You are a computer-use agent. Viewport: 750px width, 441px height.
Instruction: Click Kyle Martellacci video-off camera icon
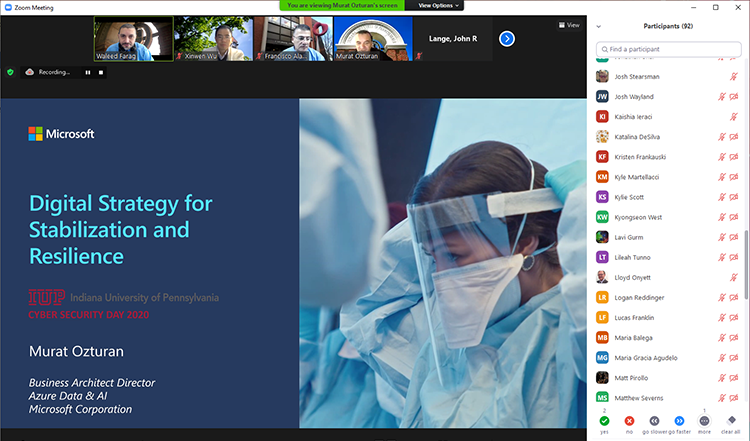734,177
